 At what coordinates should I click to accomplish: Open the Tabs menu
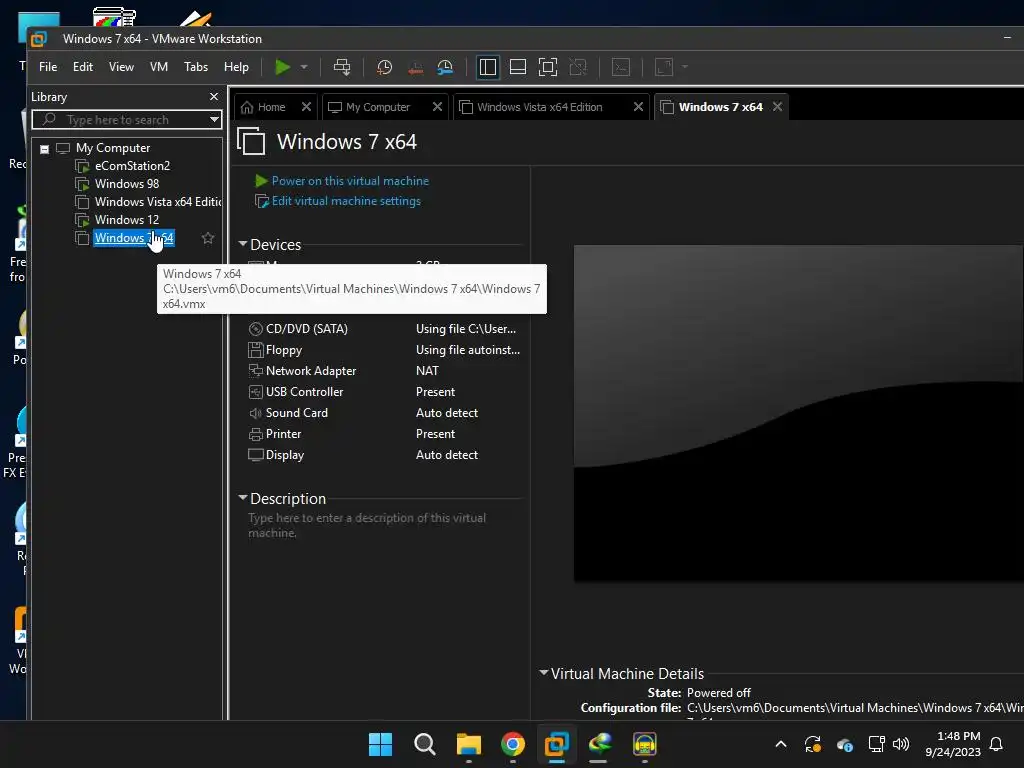point(196,67)
